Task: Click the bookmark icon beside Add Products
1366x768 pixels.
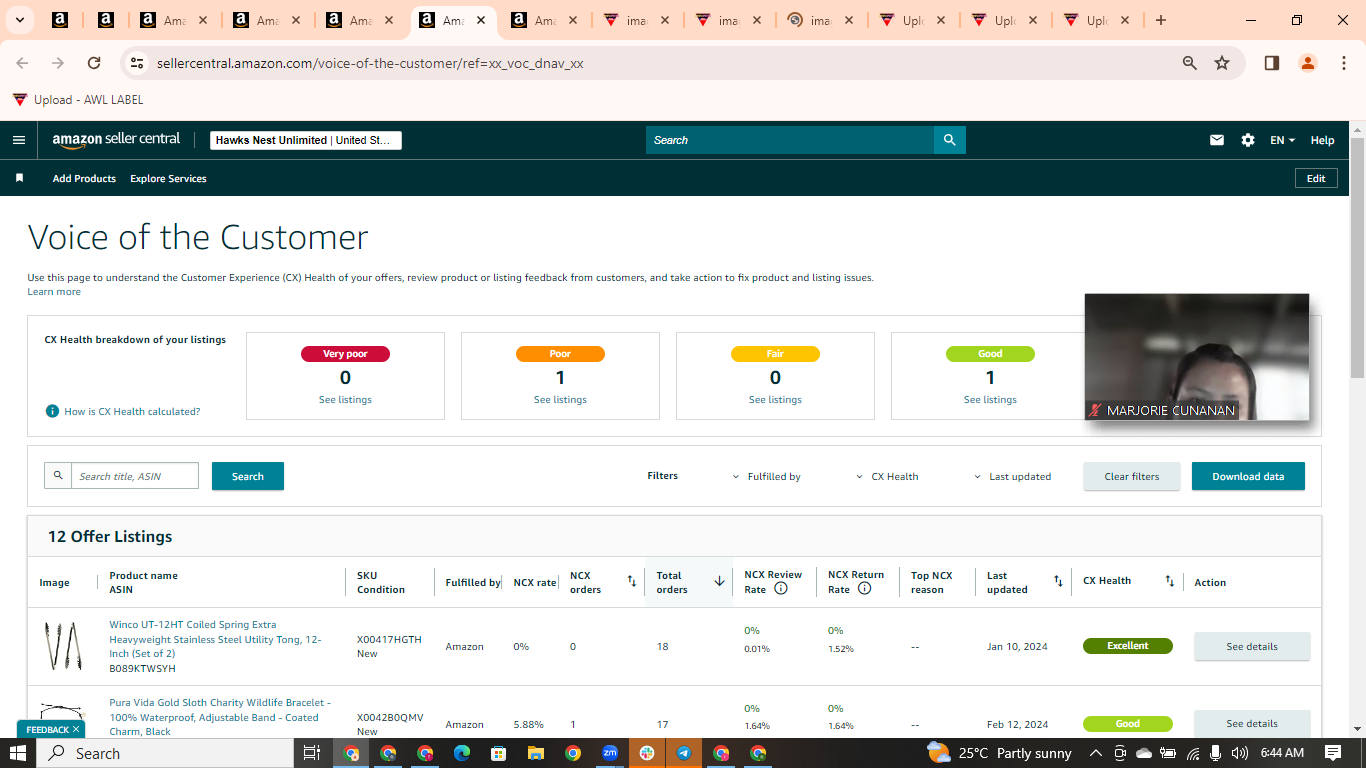Action: click(19, 178)
